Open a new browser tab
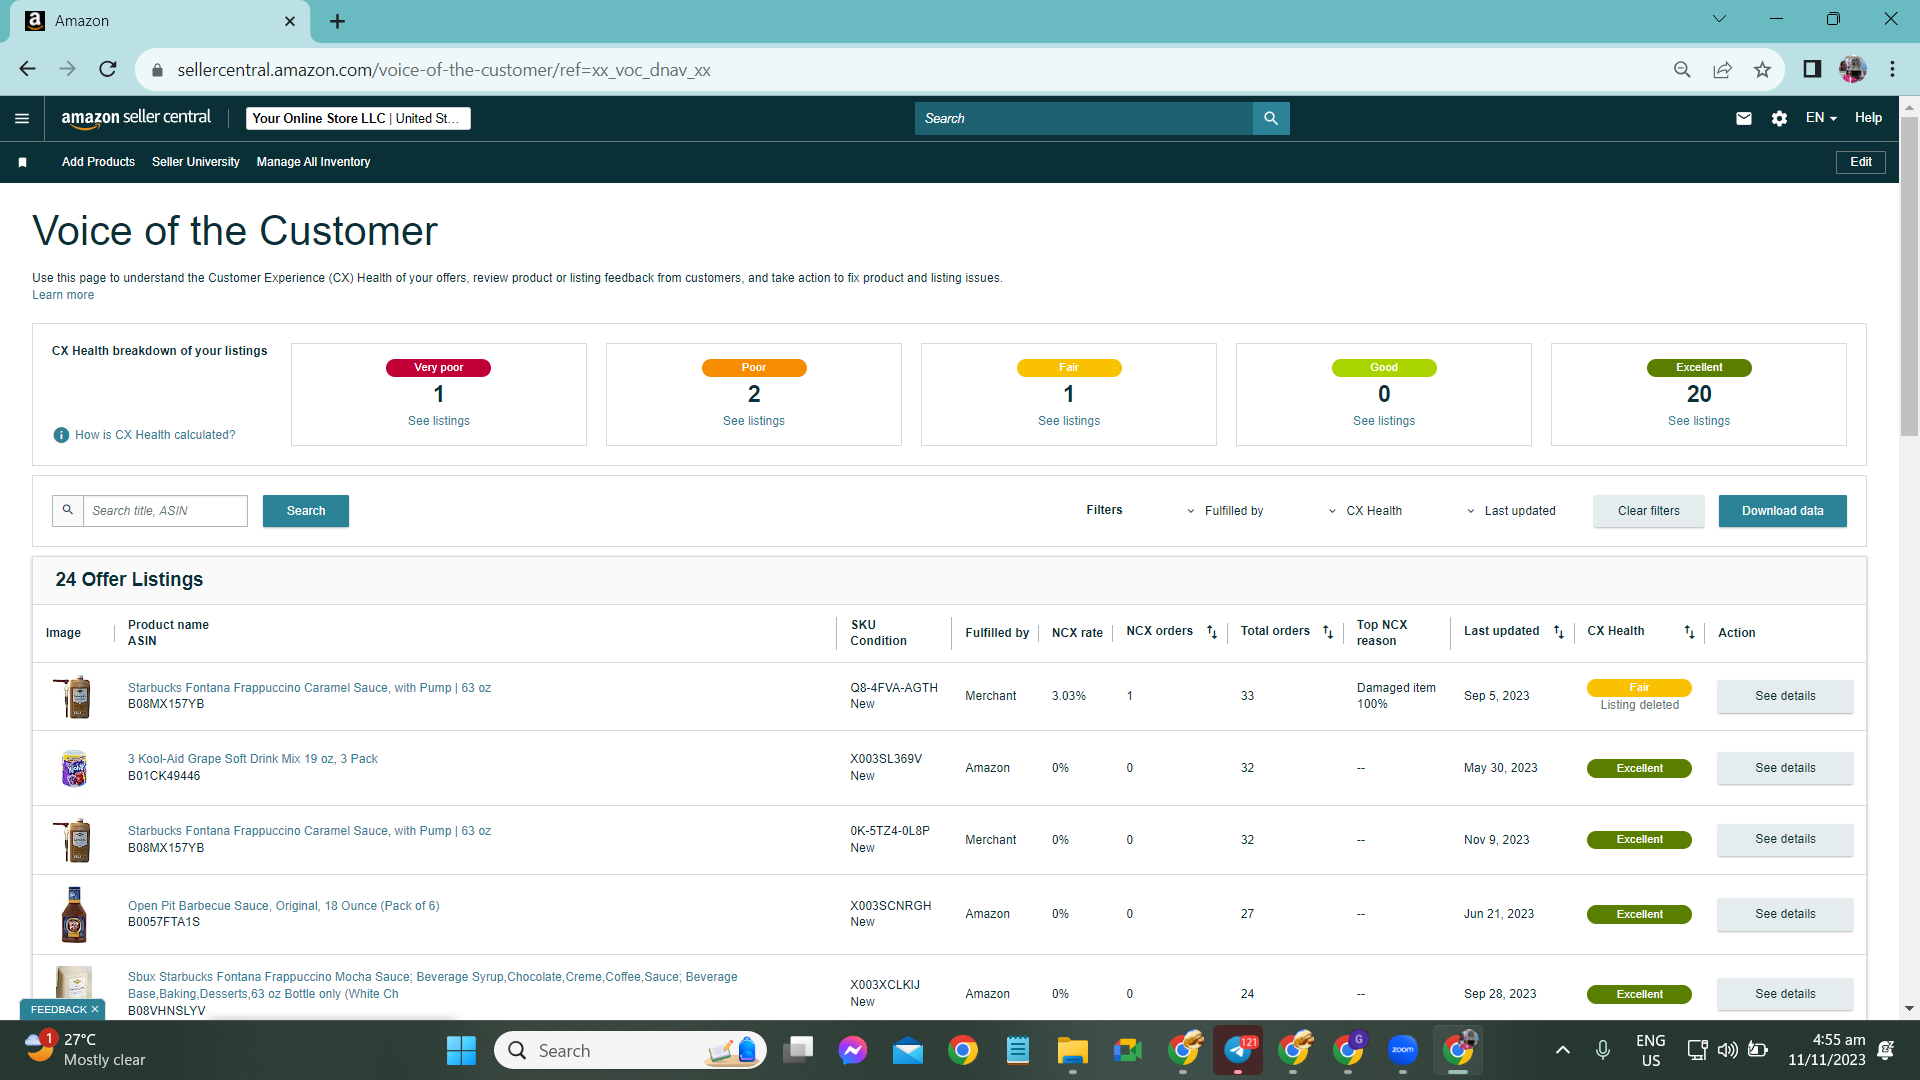Screen dimensions: 1920x1080 click(337, 21)
